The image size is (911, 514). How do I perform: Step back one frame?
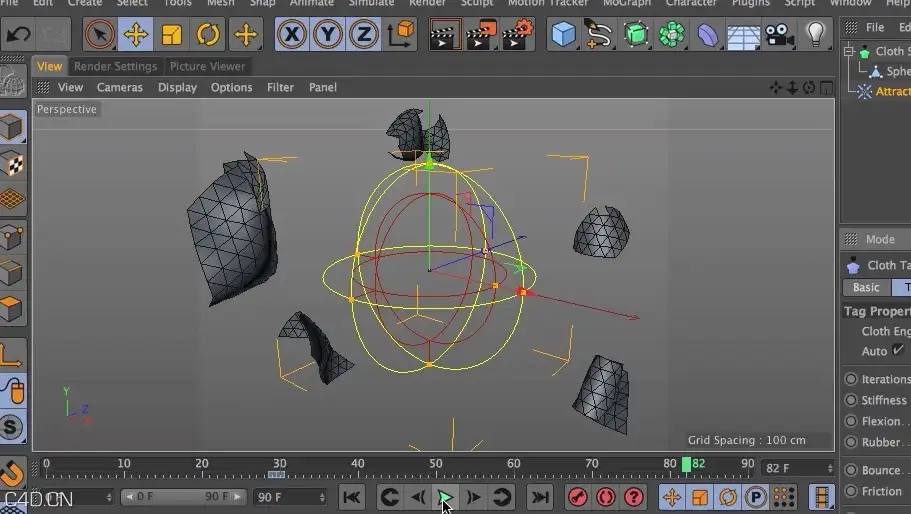tap(418, 497)
